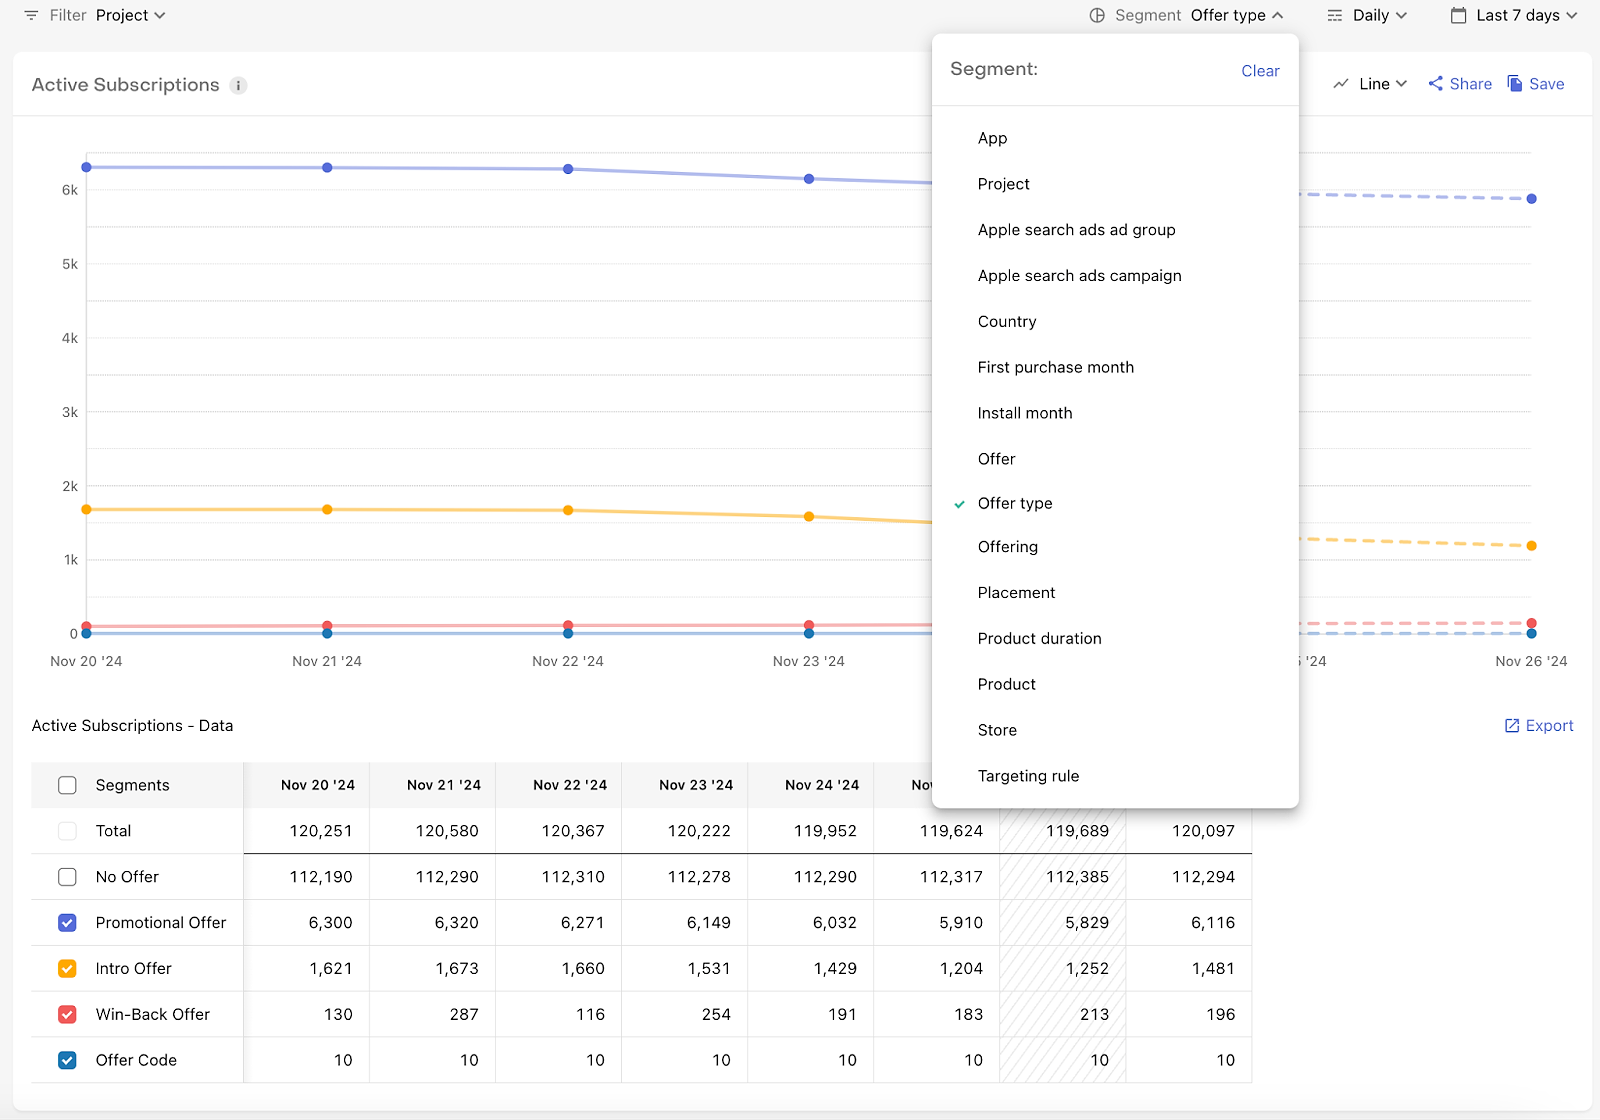Toggle the Segments select-all checkbox
1600x1120 pixels.
tap(67, 785)
